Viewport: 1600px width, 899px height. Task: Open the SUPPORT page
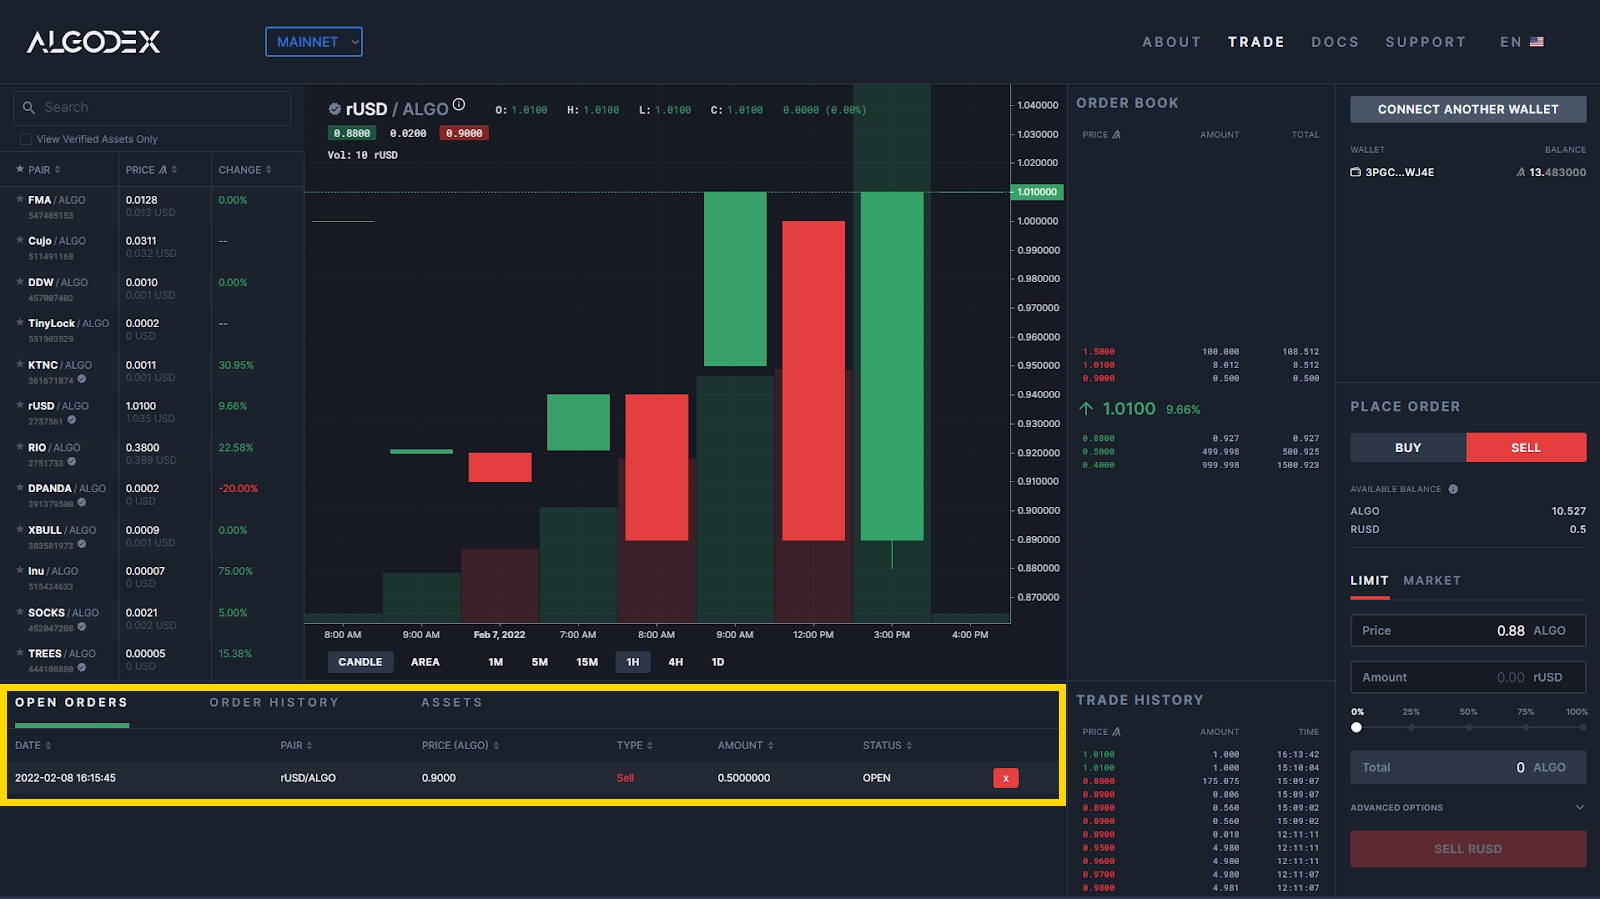1425,42
